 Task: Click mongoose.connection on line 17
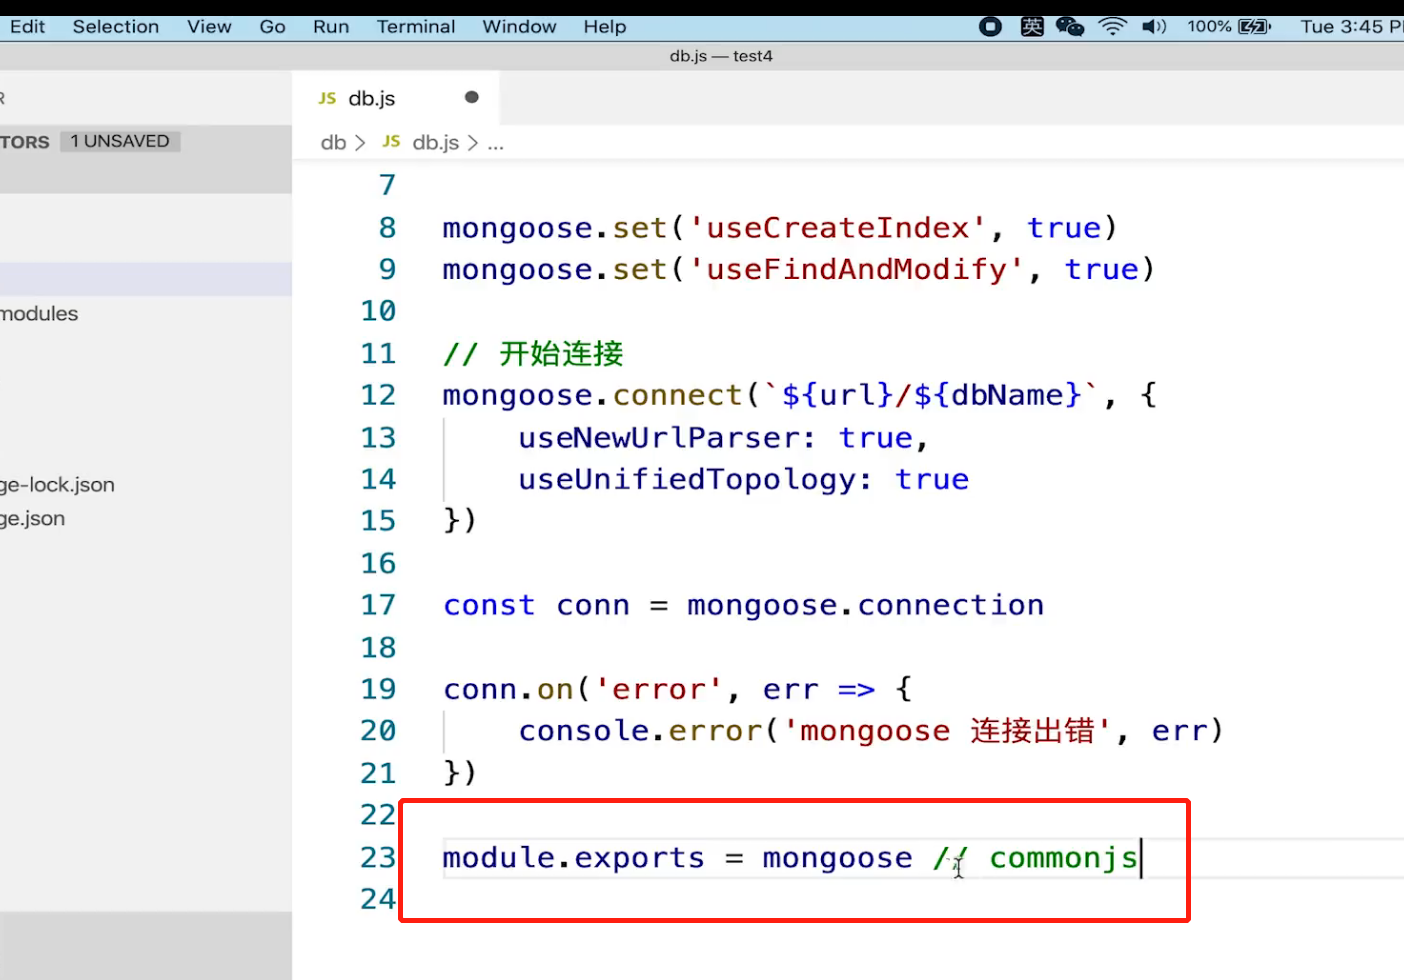tap(865, 606)
